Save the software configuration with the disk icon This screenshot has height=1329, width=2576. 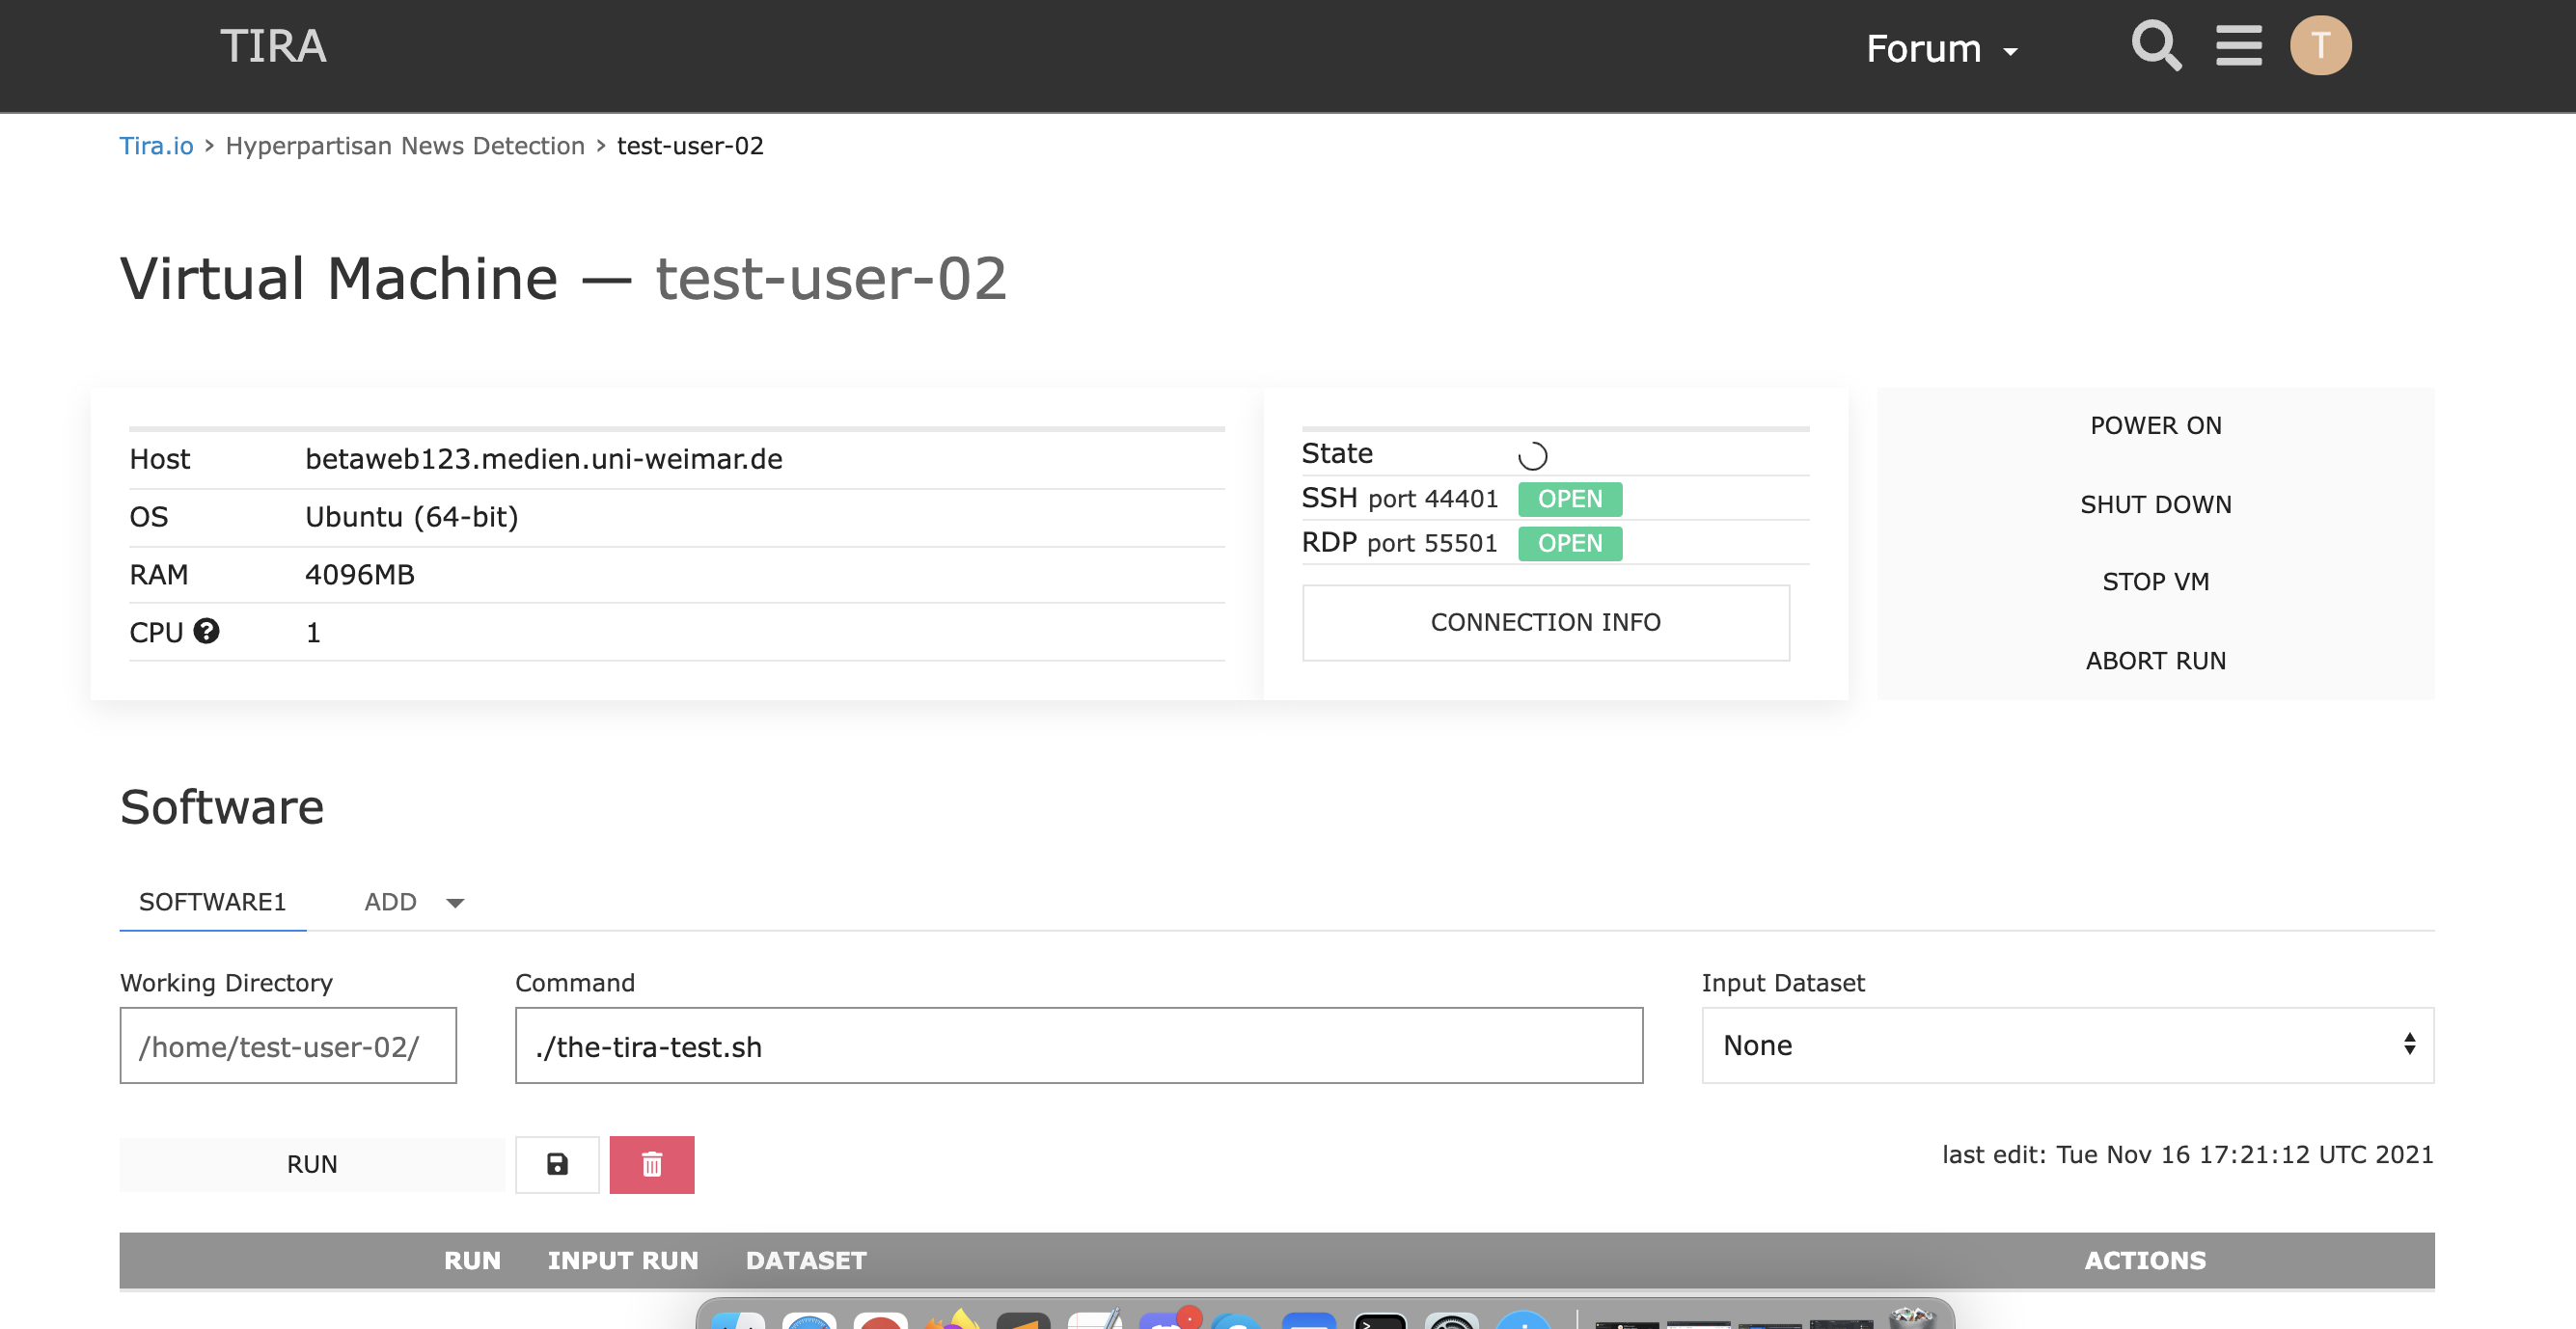557,1164
